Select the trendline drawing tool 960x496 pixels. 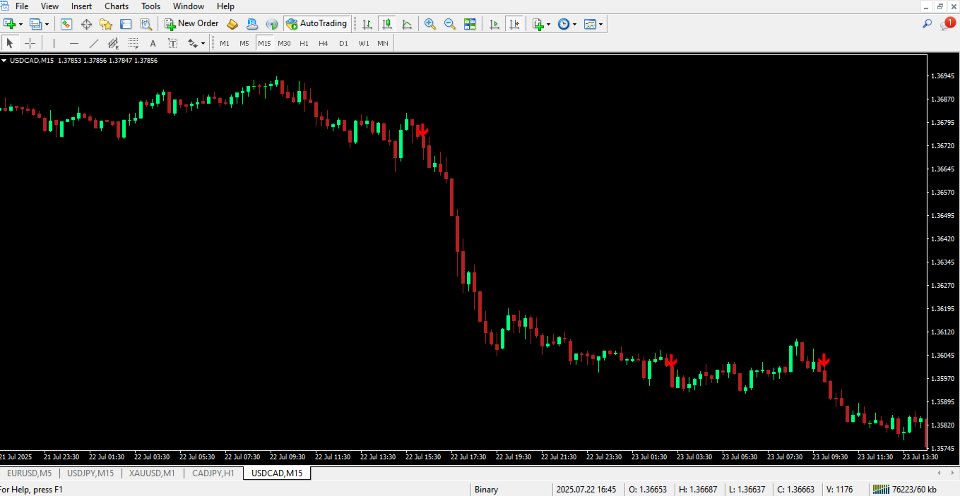pos(94,43)
